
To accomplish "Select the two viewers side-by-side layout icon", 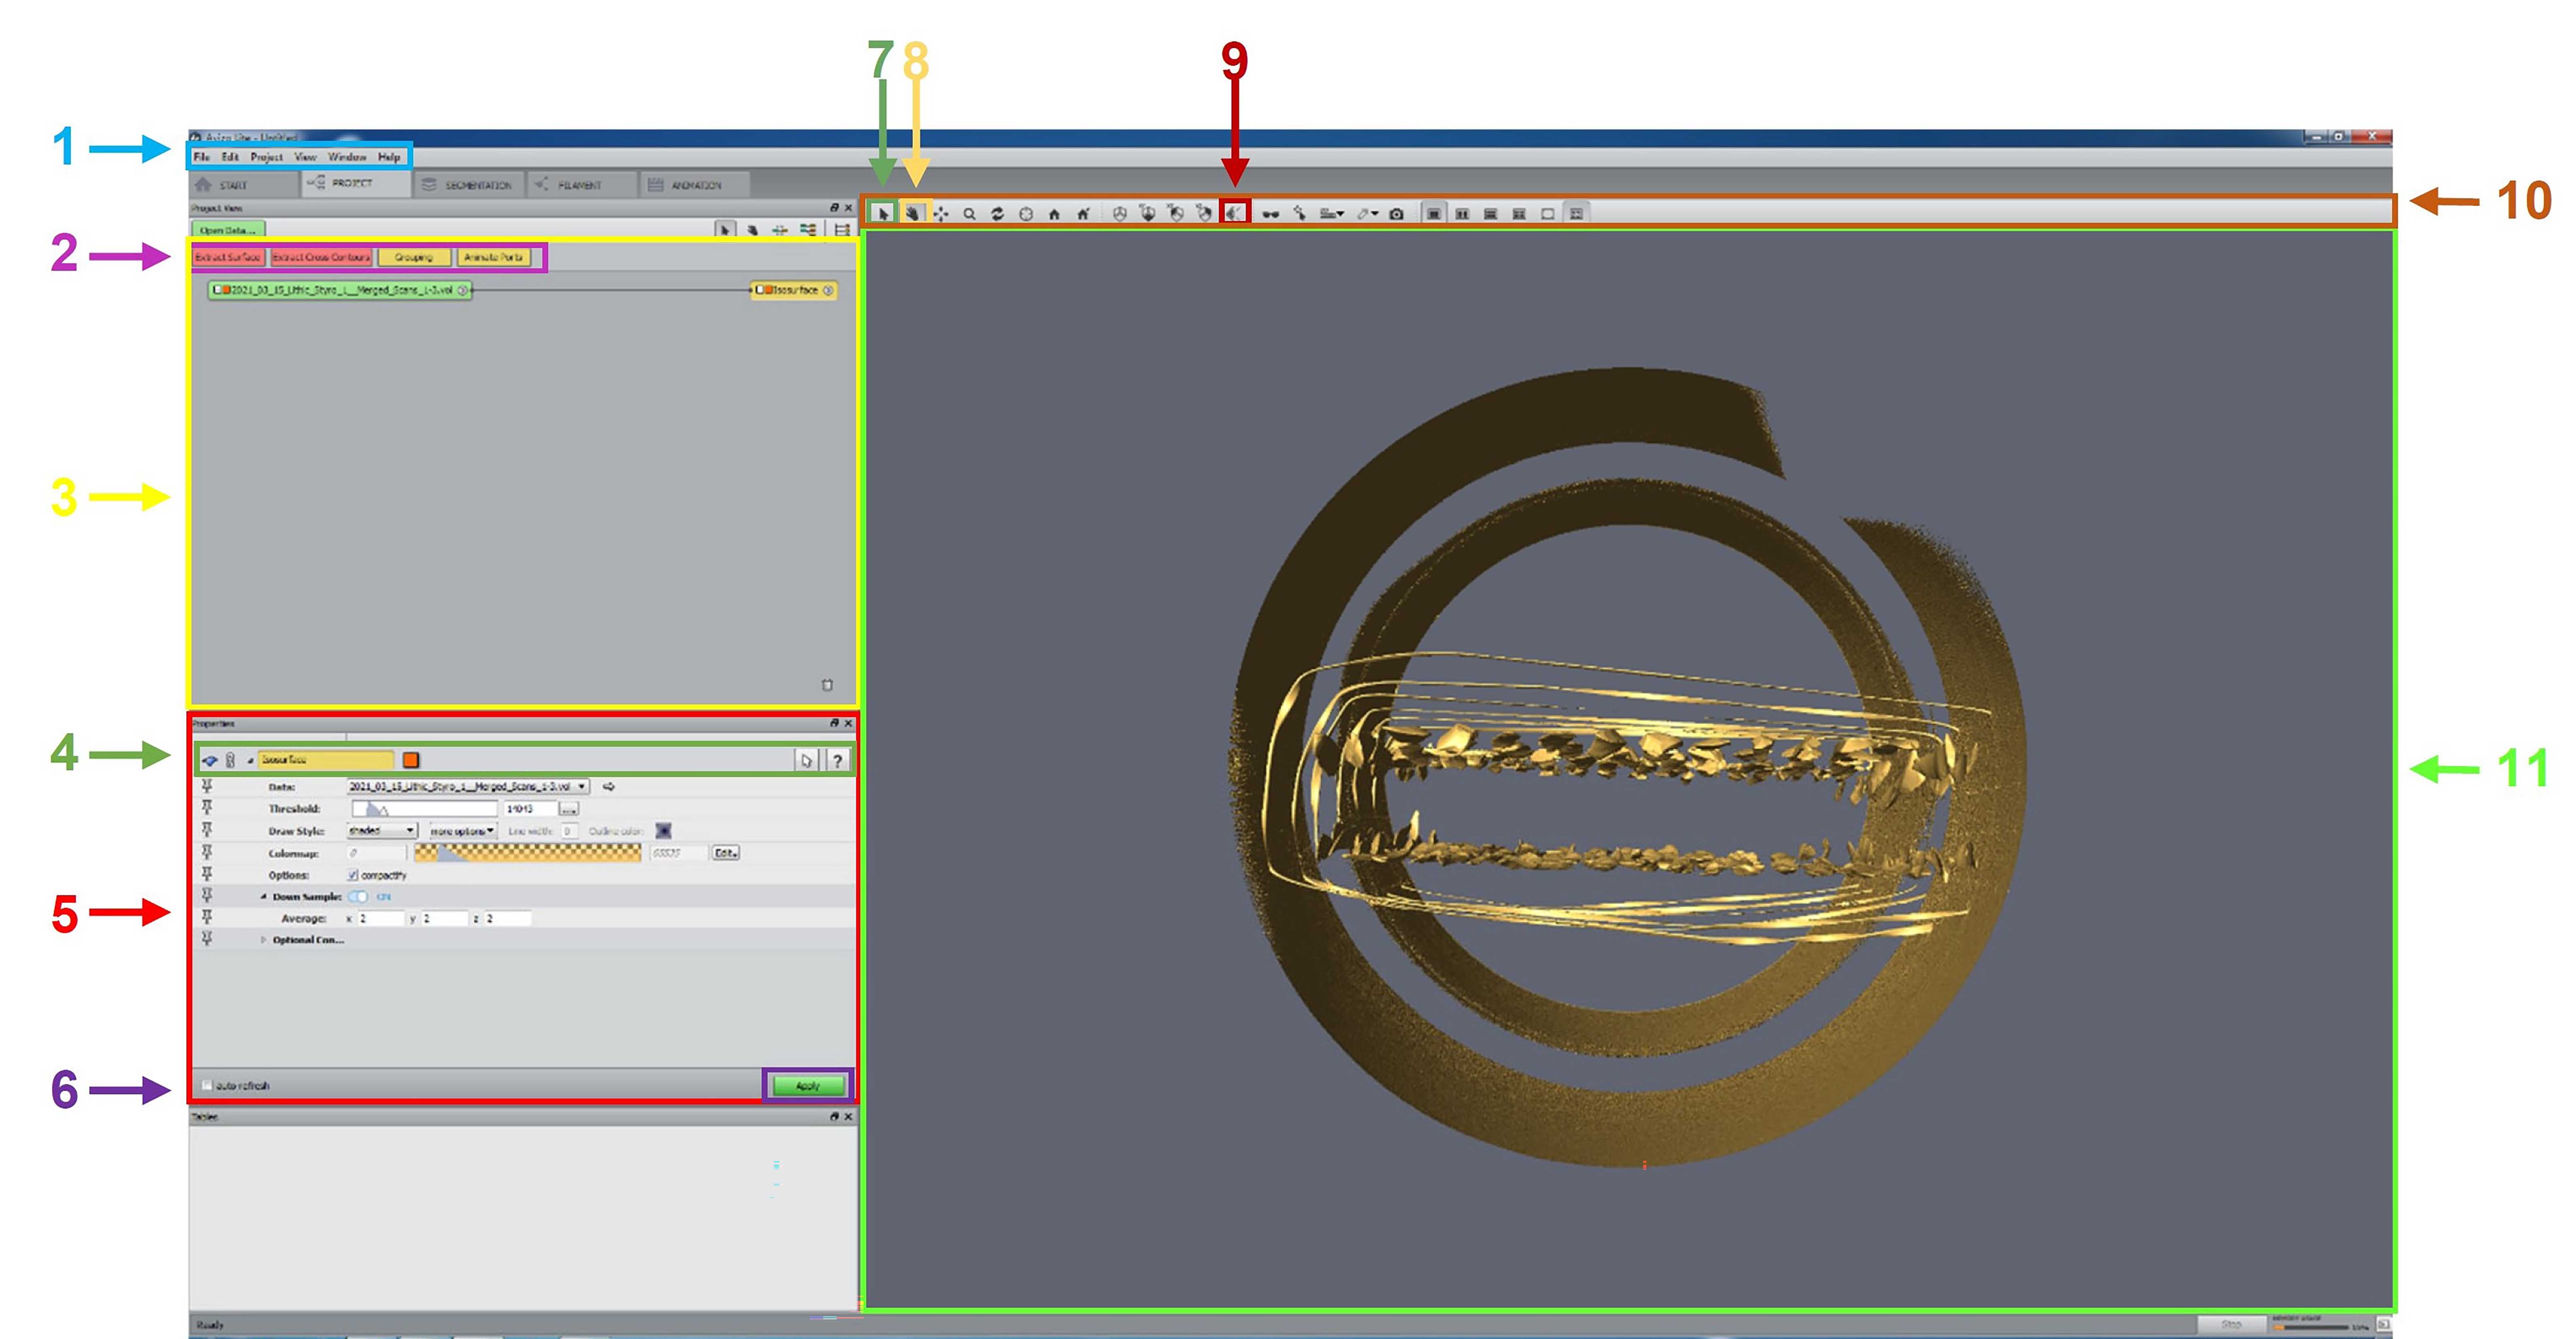I will [x=1462, y=213].
